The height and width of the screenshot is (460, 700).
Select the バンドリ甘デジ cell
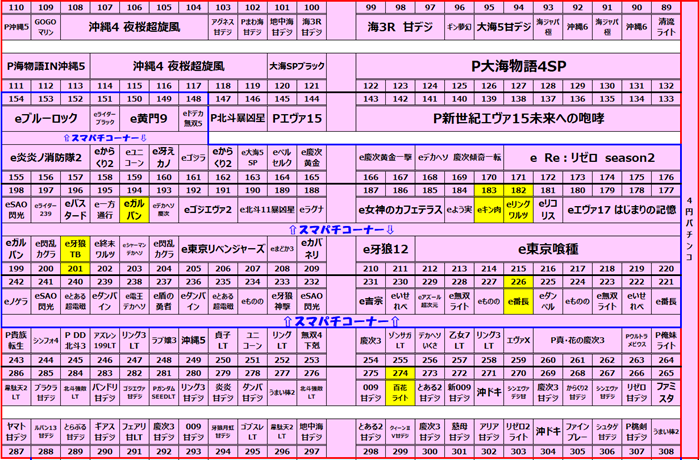click(x=104, y=393)
